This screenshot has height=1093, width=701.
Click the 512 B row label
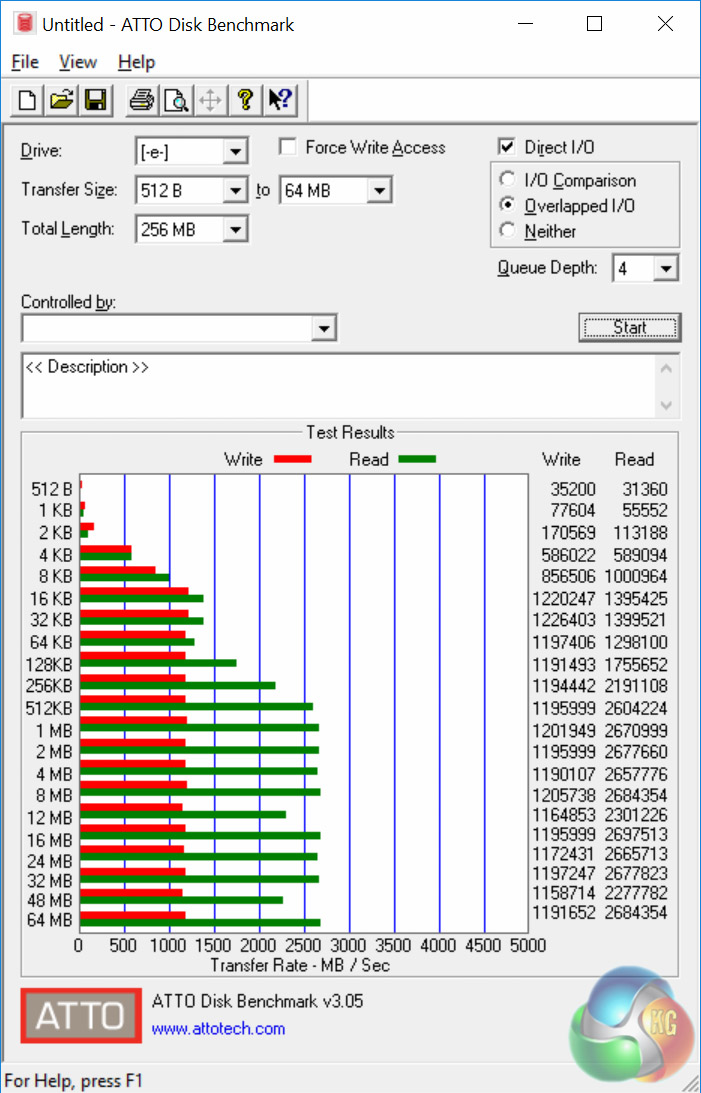[52, 489]
